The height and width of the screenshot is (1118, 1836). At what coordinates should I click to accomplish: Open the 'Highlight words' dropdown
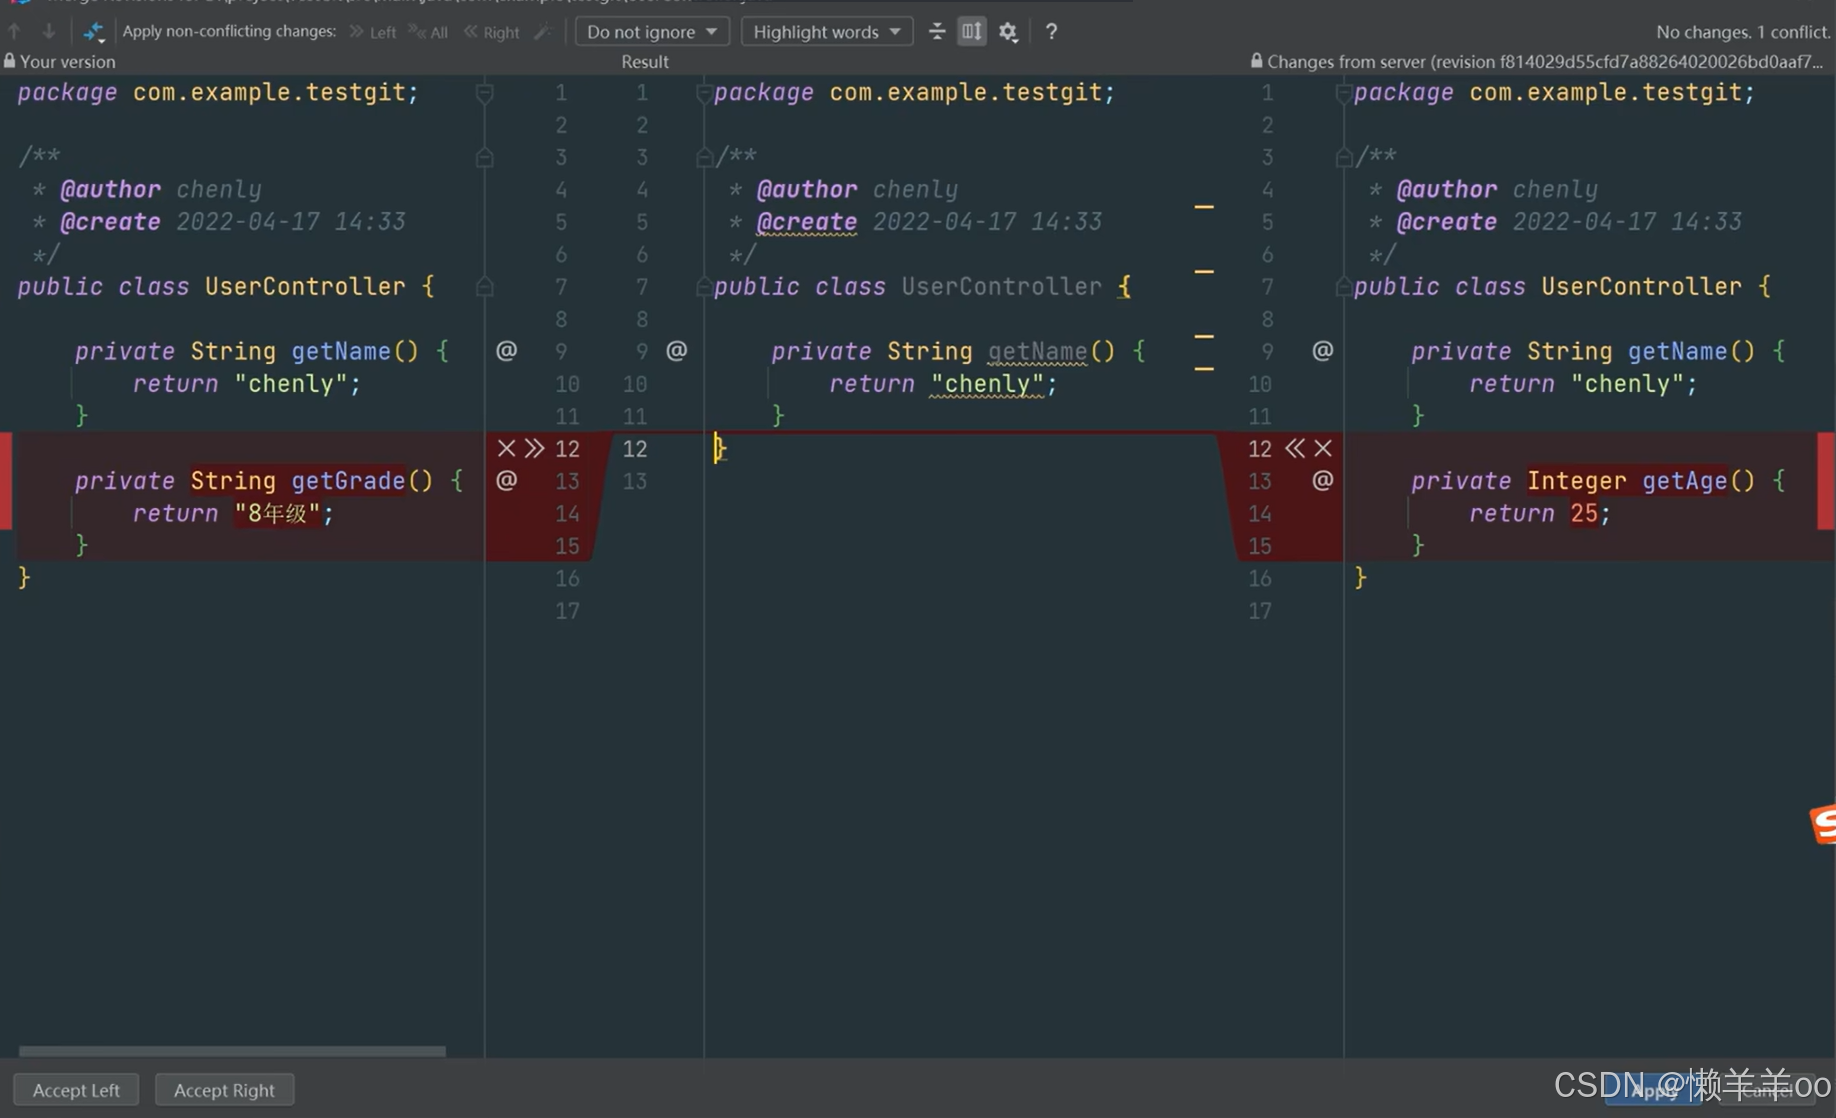point(827,32)
